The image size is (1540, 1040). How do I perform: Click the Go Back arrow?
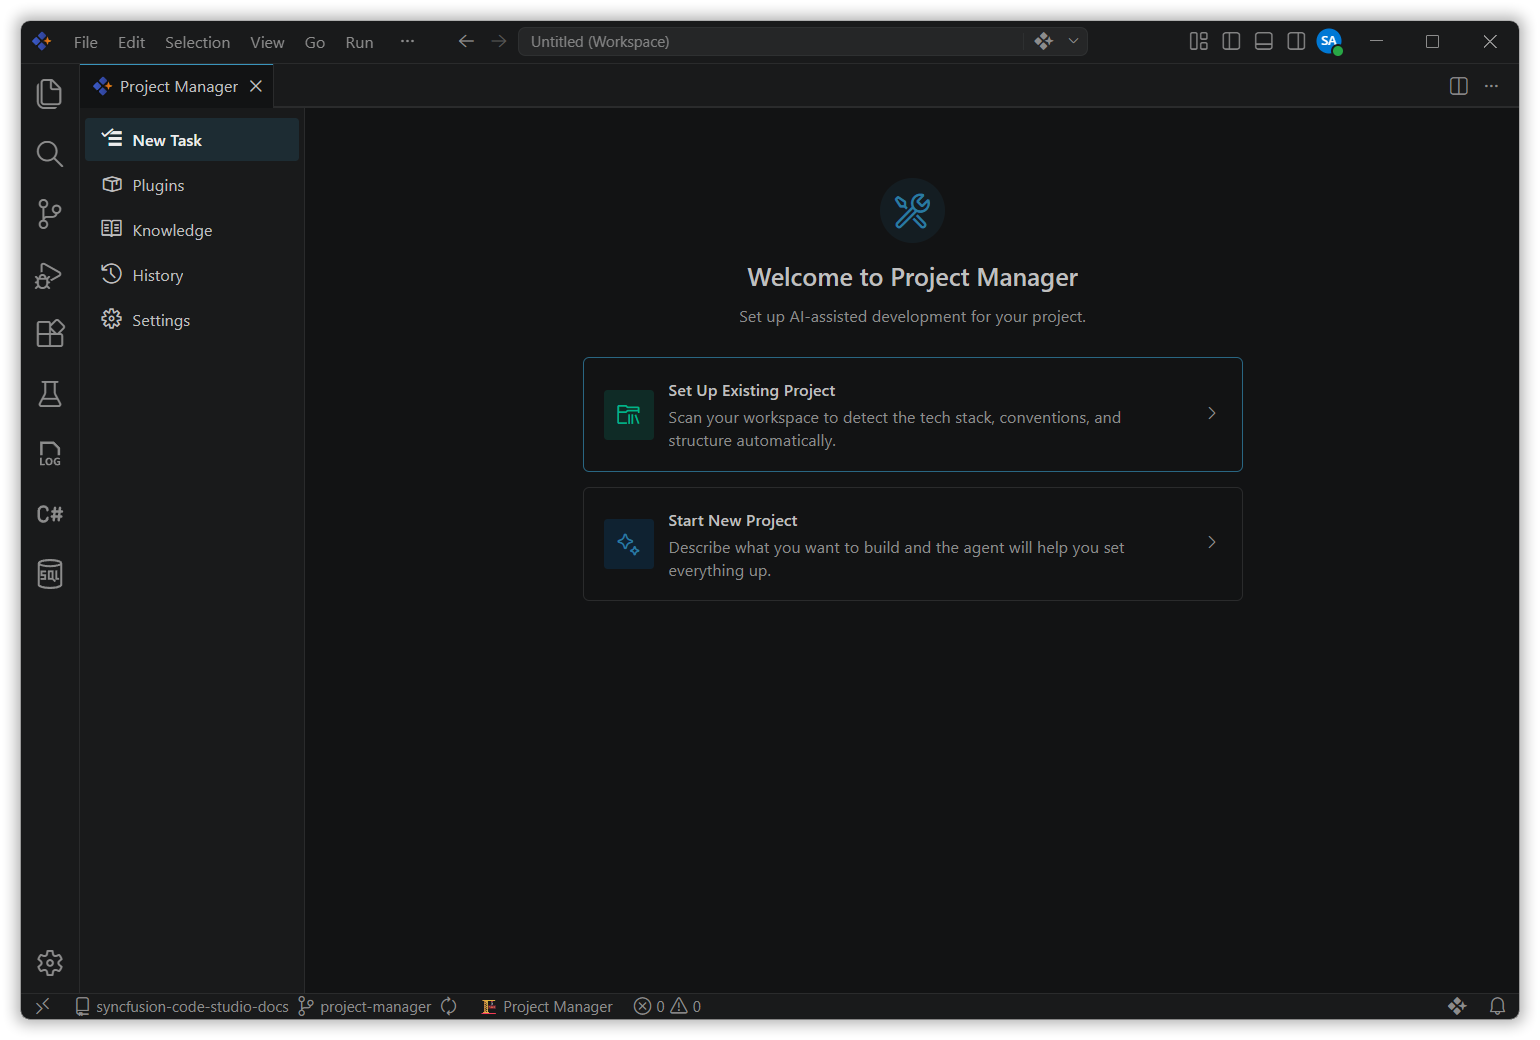click(x=466, y=41)
